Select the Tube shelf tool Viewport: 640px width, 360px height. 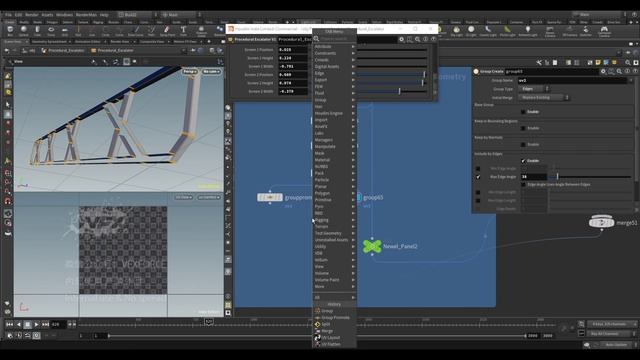[37, 31]
